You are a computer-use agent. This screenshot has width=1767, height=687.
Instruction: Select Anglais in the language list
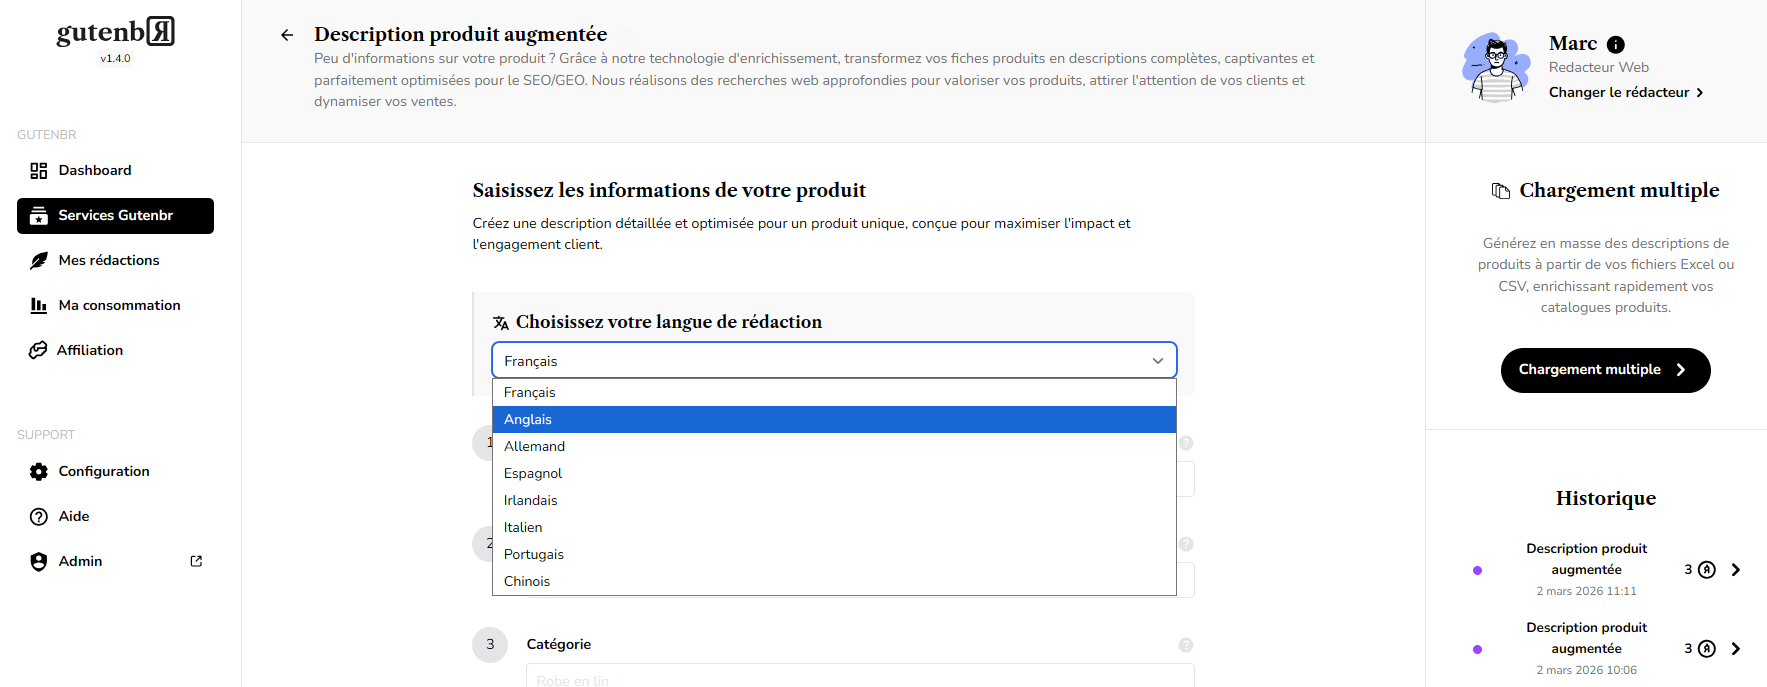tap(833, 420)
